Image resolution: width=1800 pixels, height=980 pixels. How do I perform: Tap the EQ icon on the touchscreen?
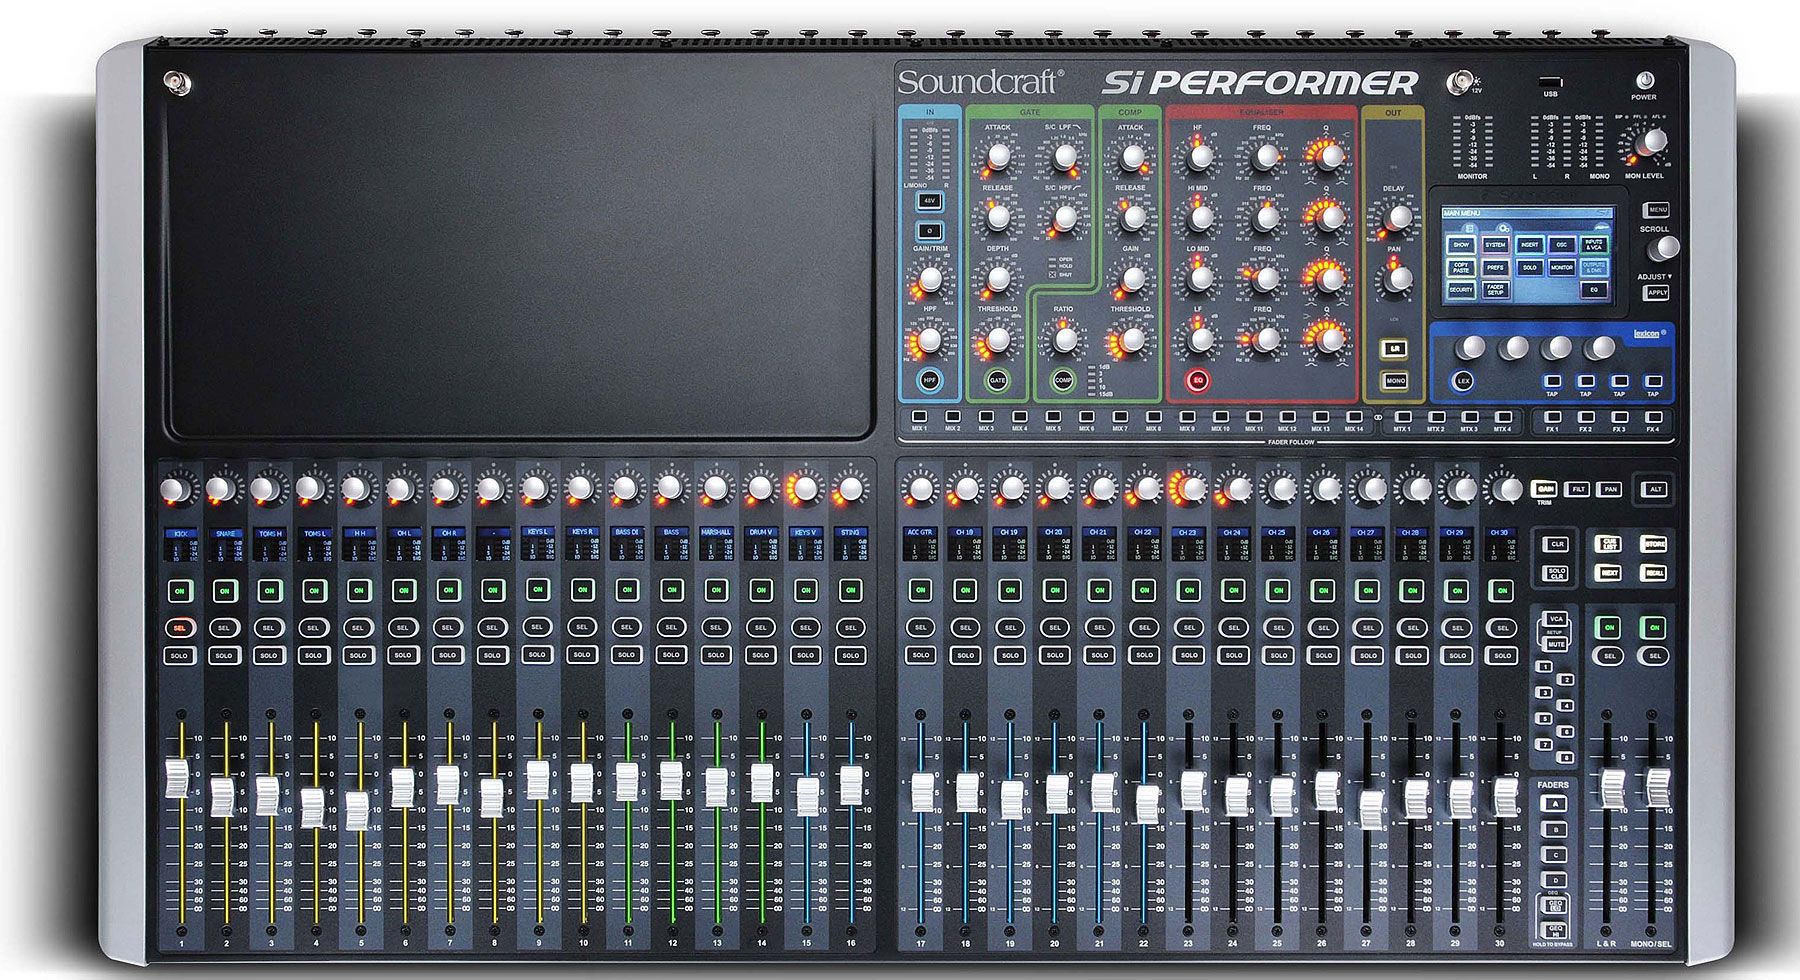pos(1594,290)
